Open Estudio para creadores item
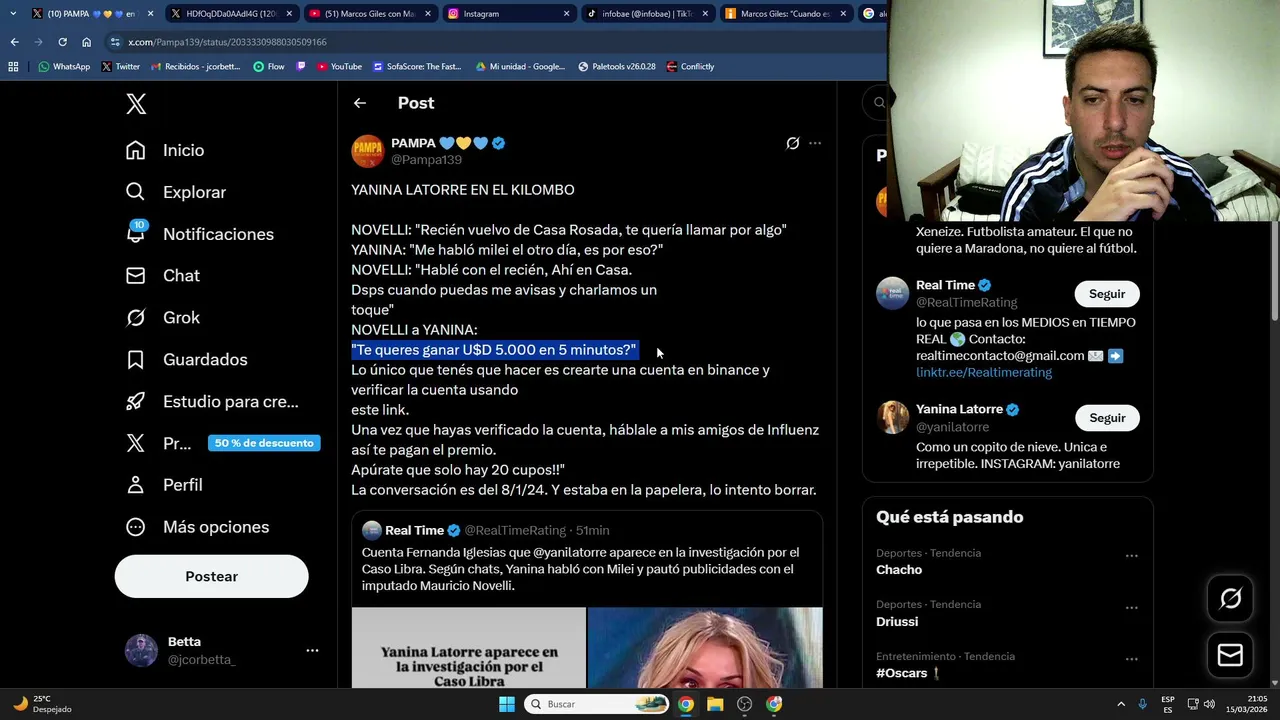This screenshot has width=1280, height=720. click(x=212, y=401)
